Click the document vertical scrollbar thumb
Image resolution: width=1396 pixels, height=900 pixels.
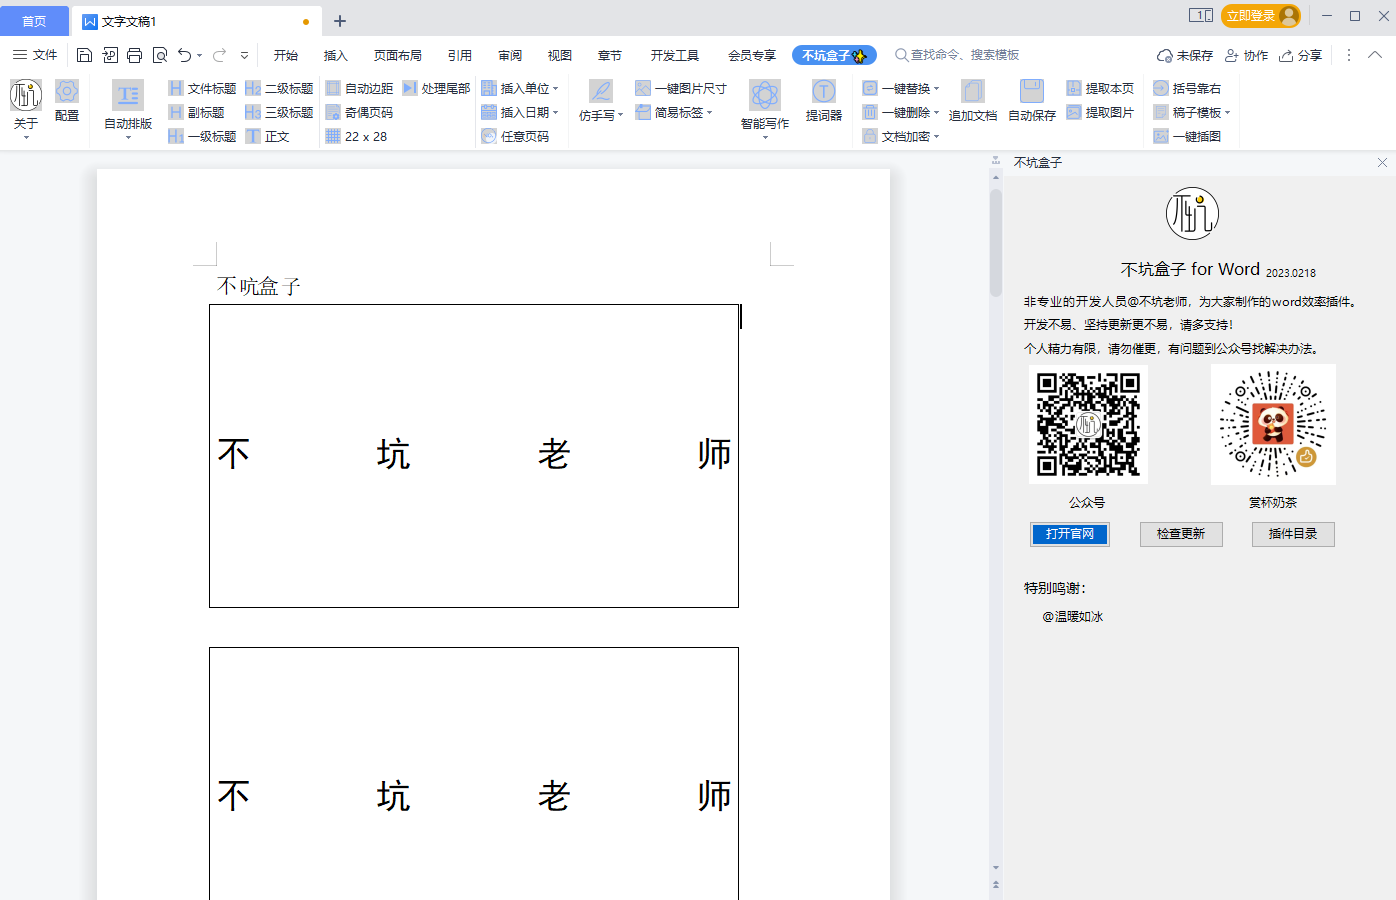coord(996,243)
